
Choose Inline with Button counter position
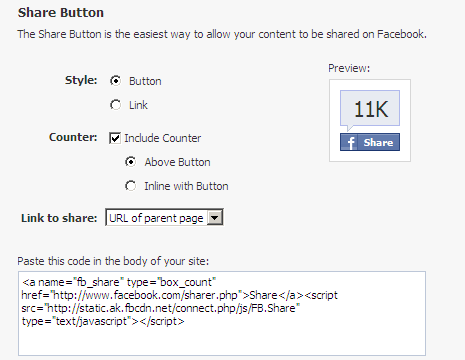coord(130,186)
